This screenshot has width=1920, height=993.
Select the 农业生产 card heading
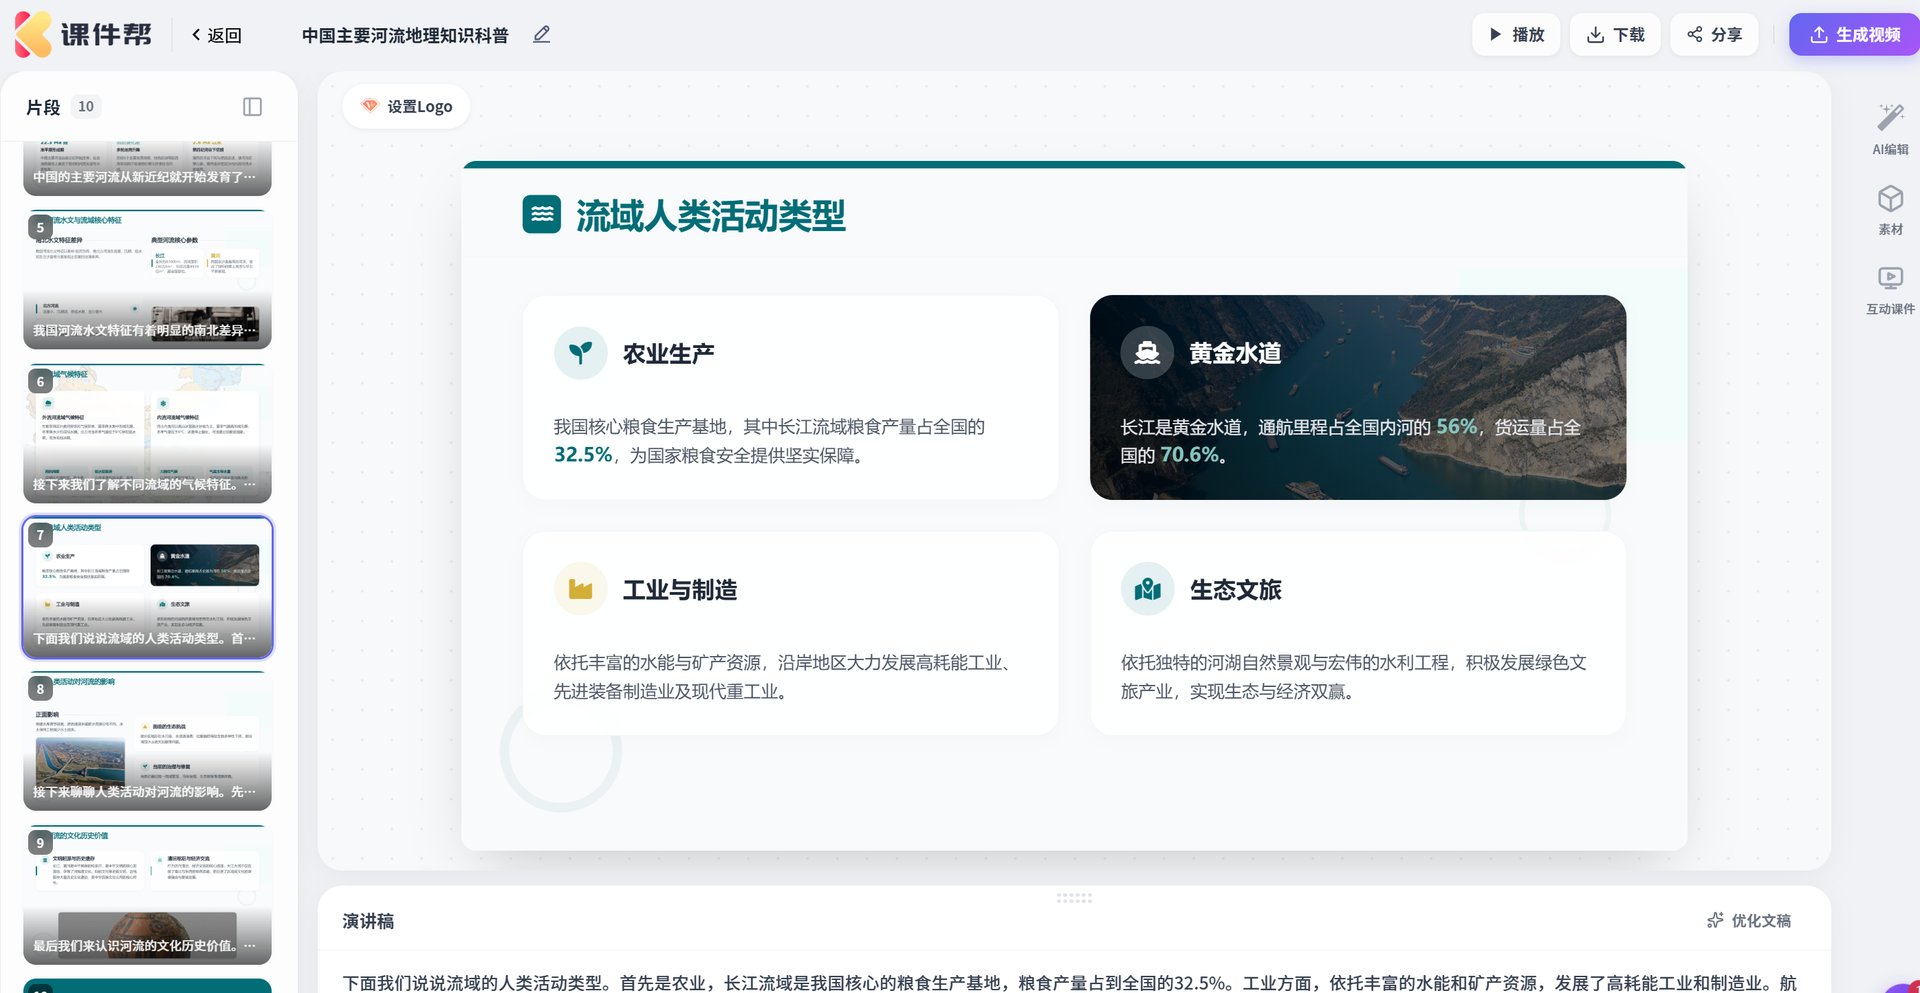(668, 354)
